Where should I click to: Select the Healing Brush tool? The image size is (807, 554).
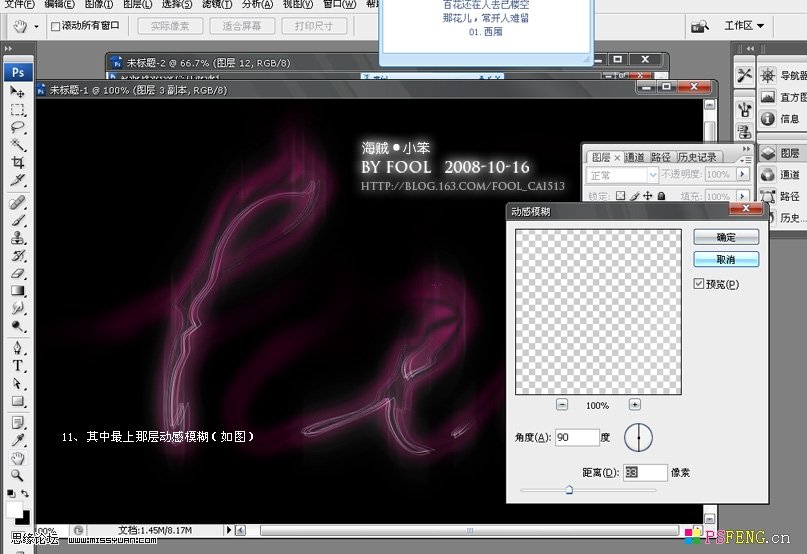coord(17,202)
